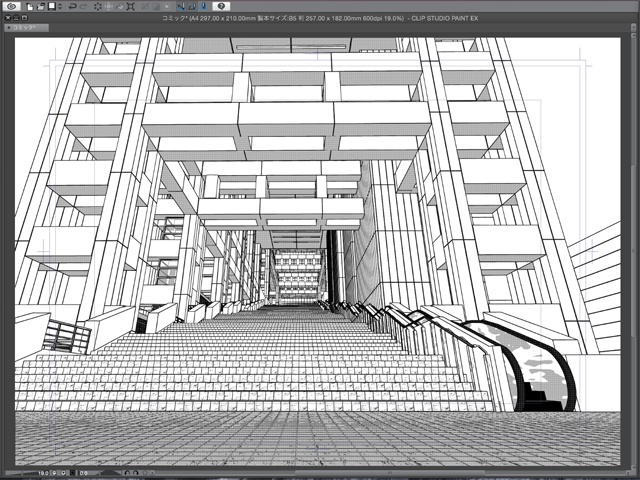
Task: Switch to the コミック canvas tab
Action: point(26,28)
